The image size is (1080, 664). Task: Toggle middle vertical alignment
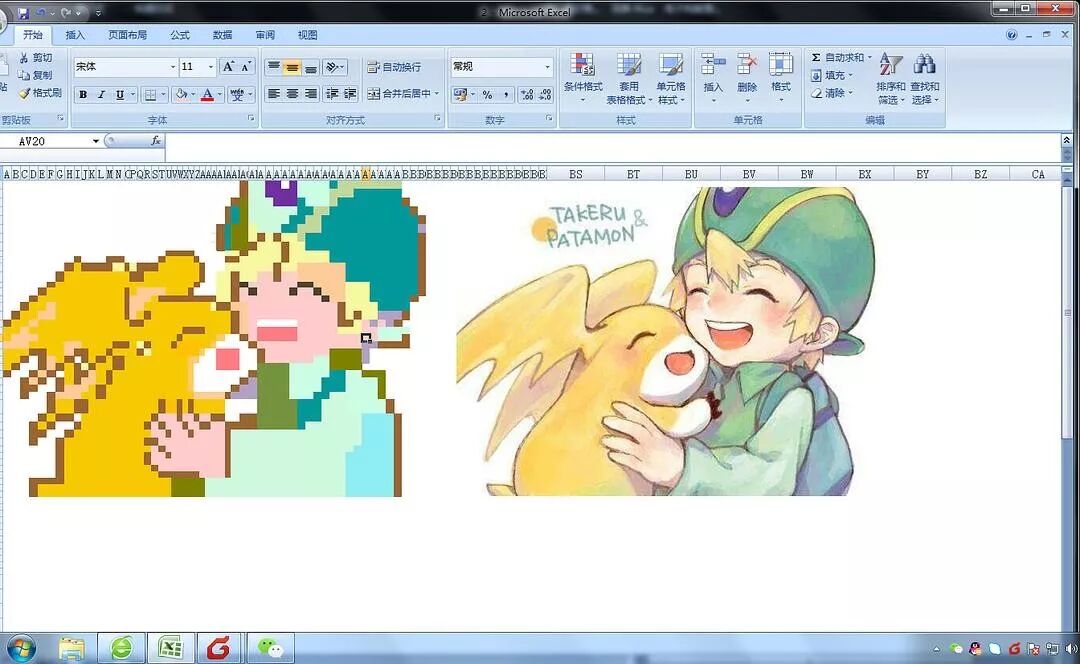tap(292, 67)
